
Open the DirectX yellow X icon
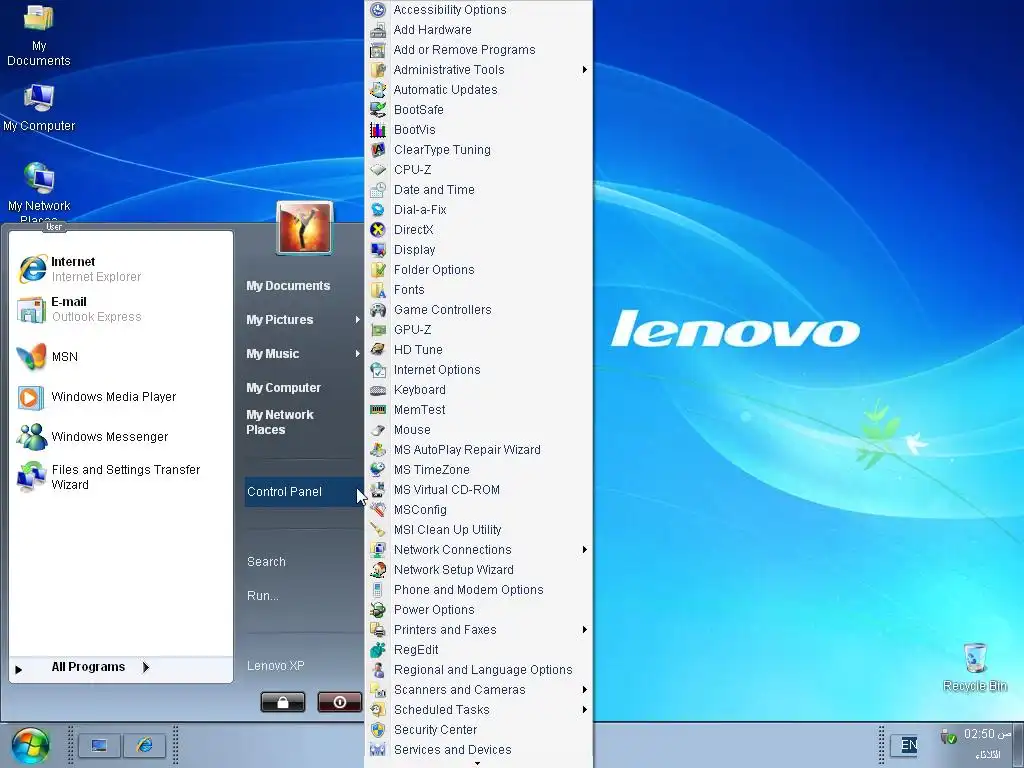tap(377, 230)
